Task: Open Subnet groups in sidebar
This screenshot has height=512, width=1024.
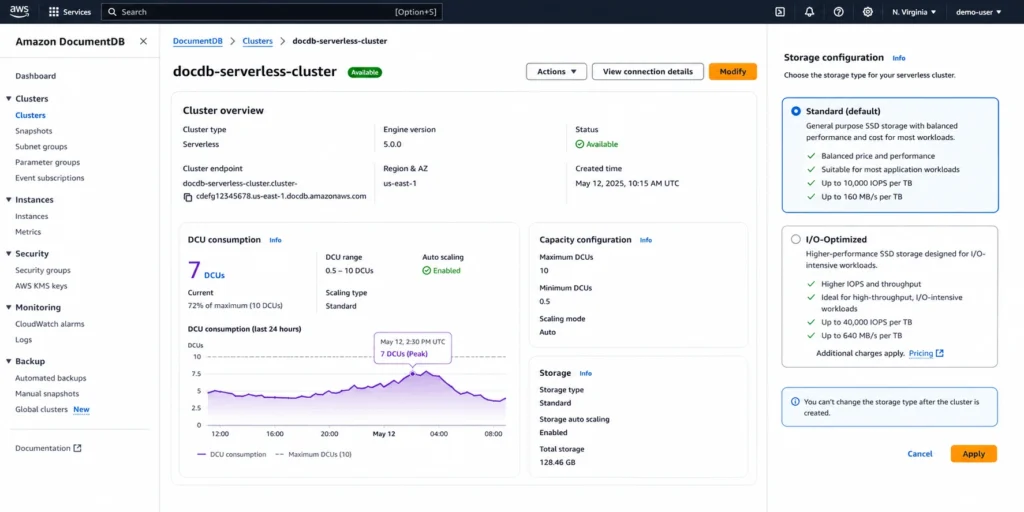Action: (41, 146)
